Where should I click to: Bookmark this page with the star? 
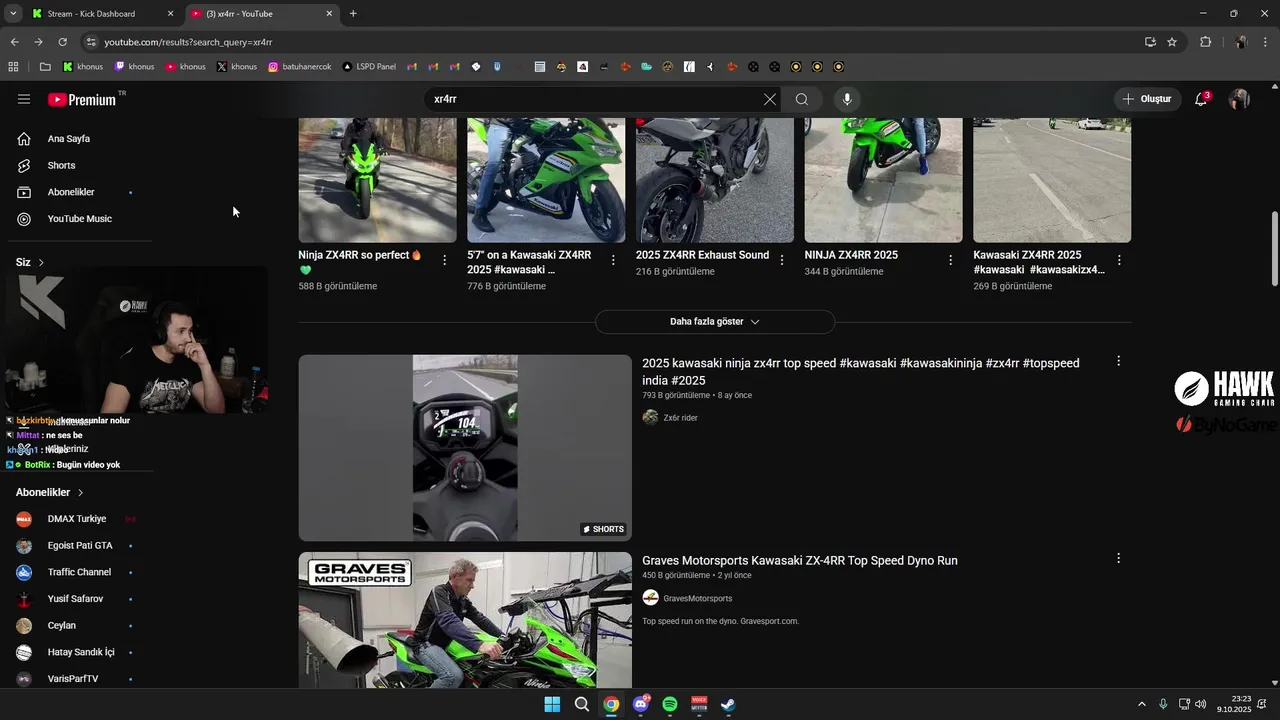pos(1172,42)
